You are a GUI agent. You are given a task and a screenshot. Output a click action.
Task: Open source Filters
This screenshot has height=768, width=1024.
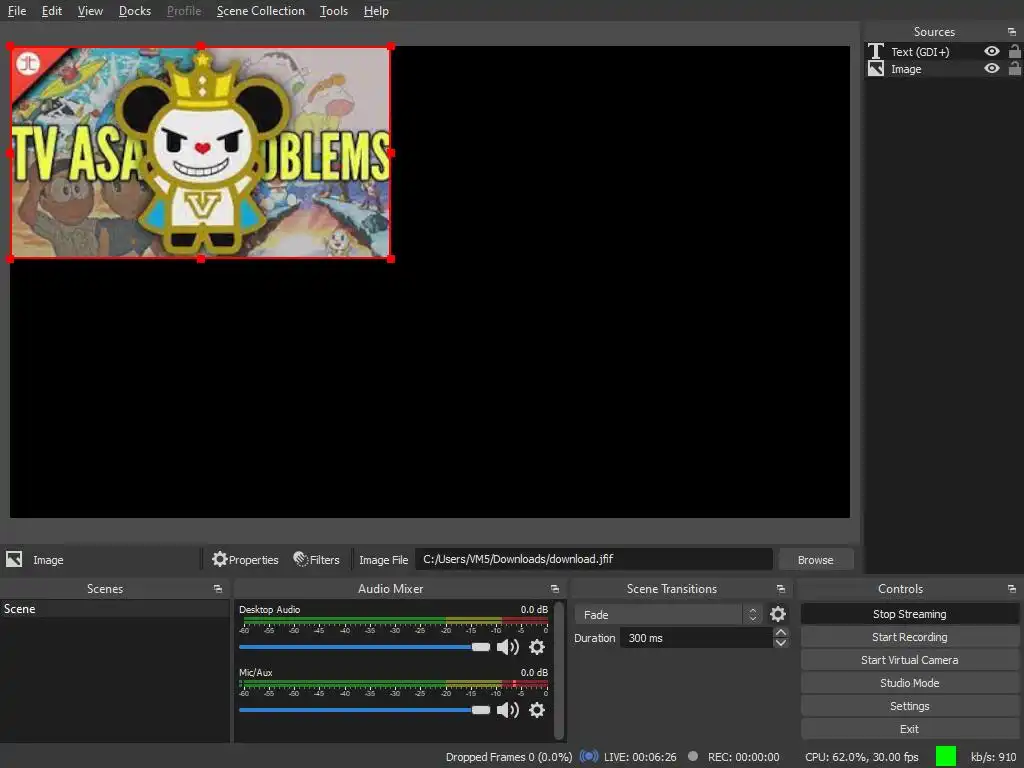pos(317,560)
